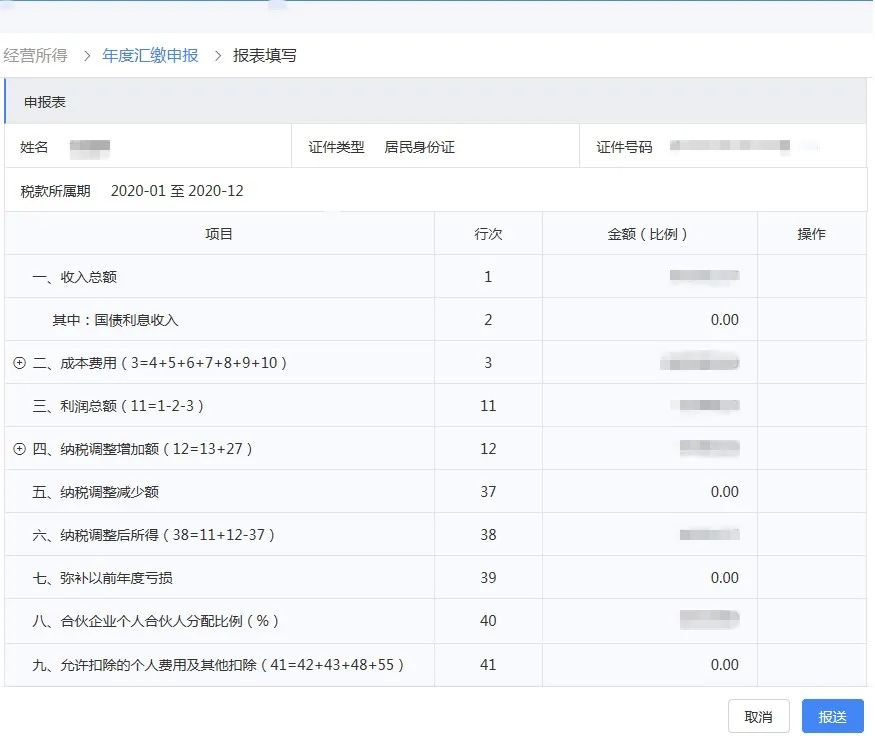Click the 申报表 section header

[x=45, y=102]
